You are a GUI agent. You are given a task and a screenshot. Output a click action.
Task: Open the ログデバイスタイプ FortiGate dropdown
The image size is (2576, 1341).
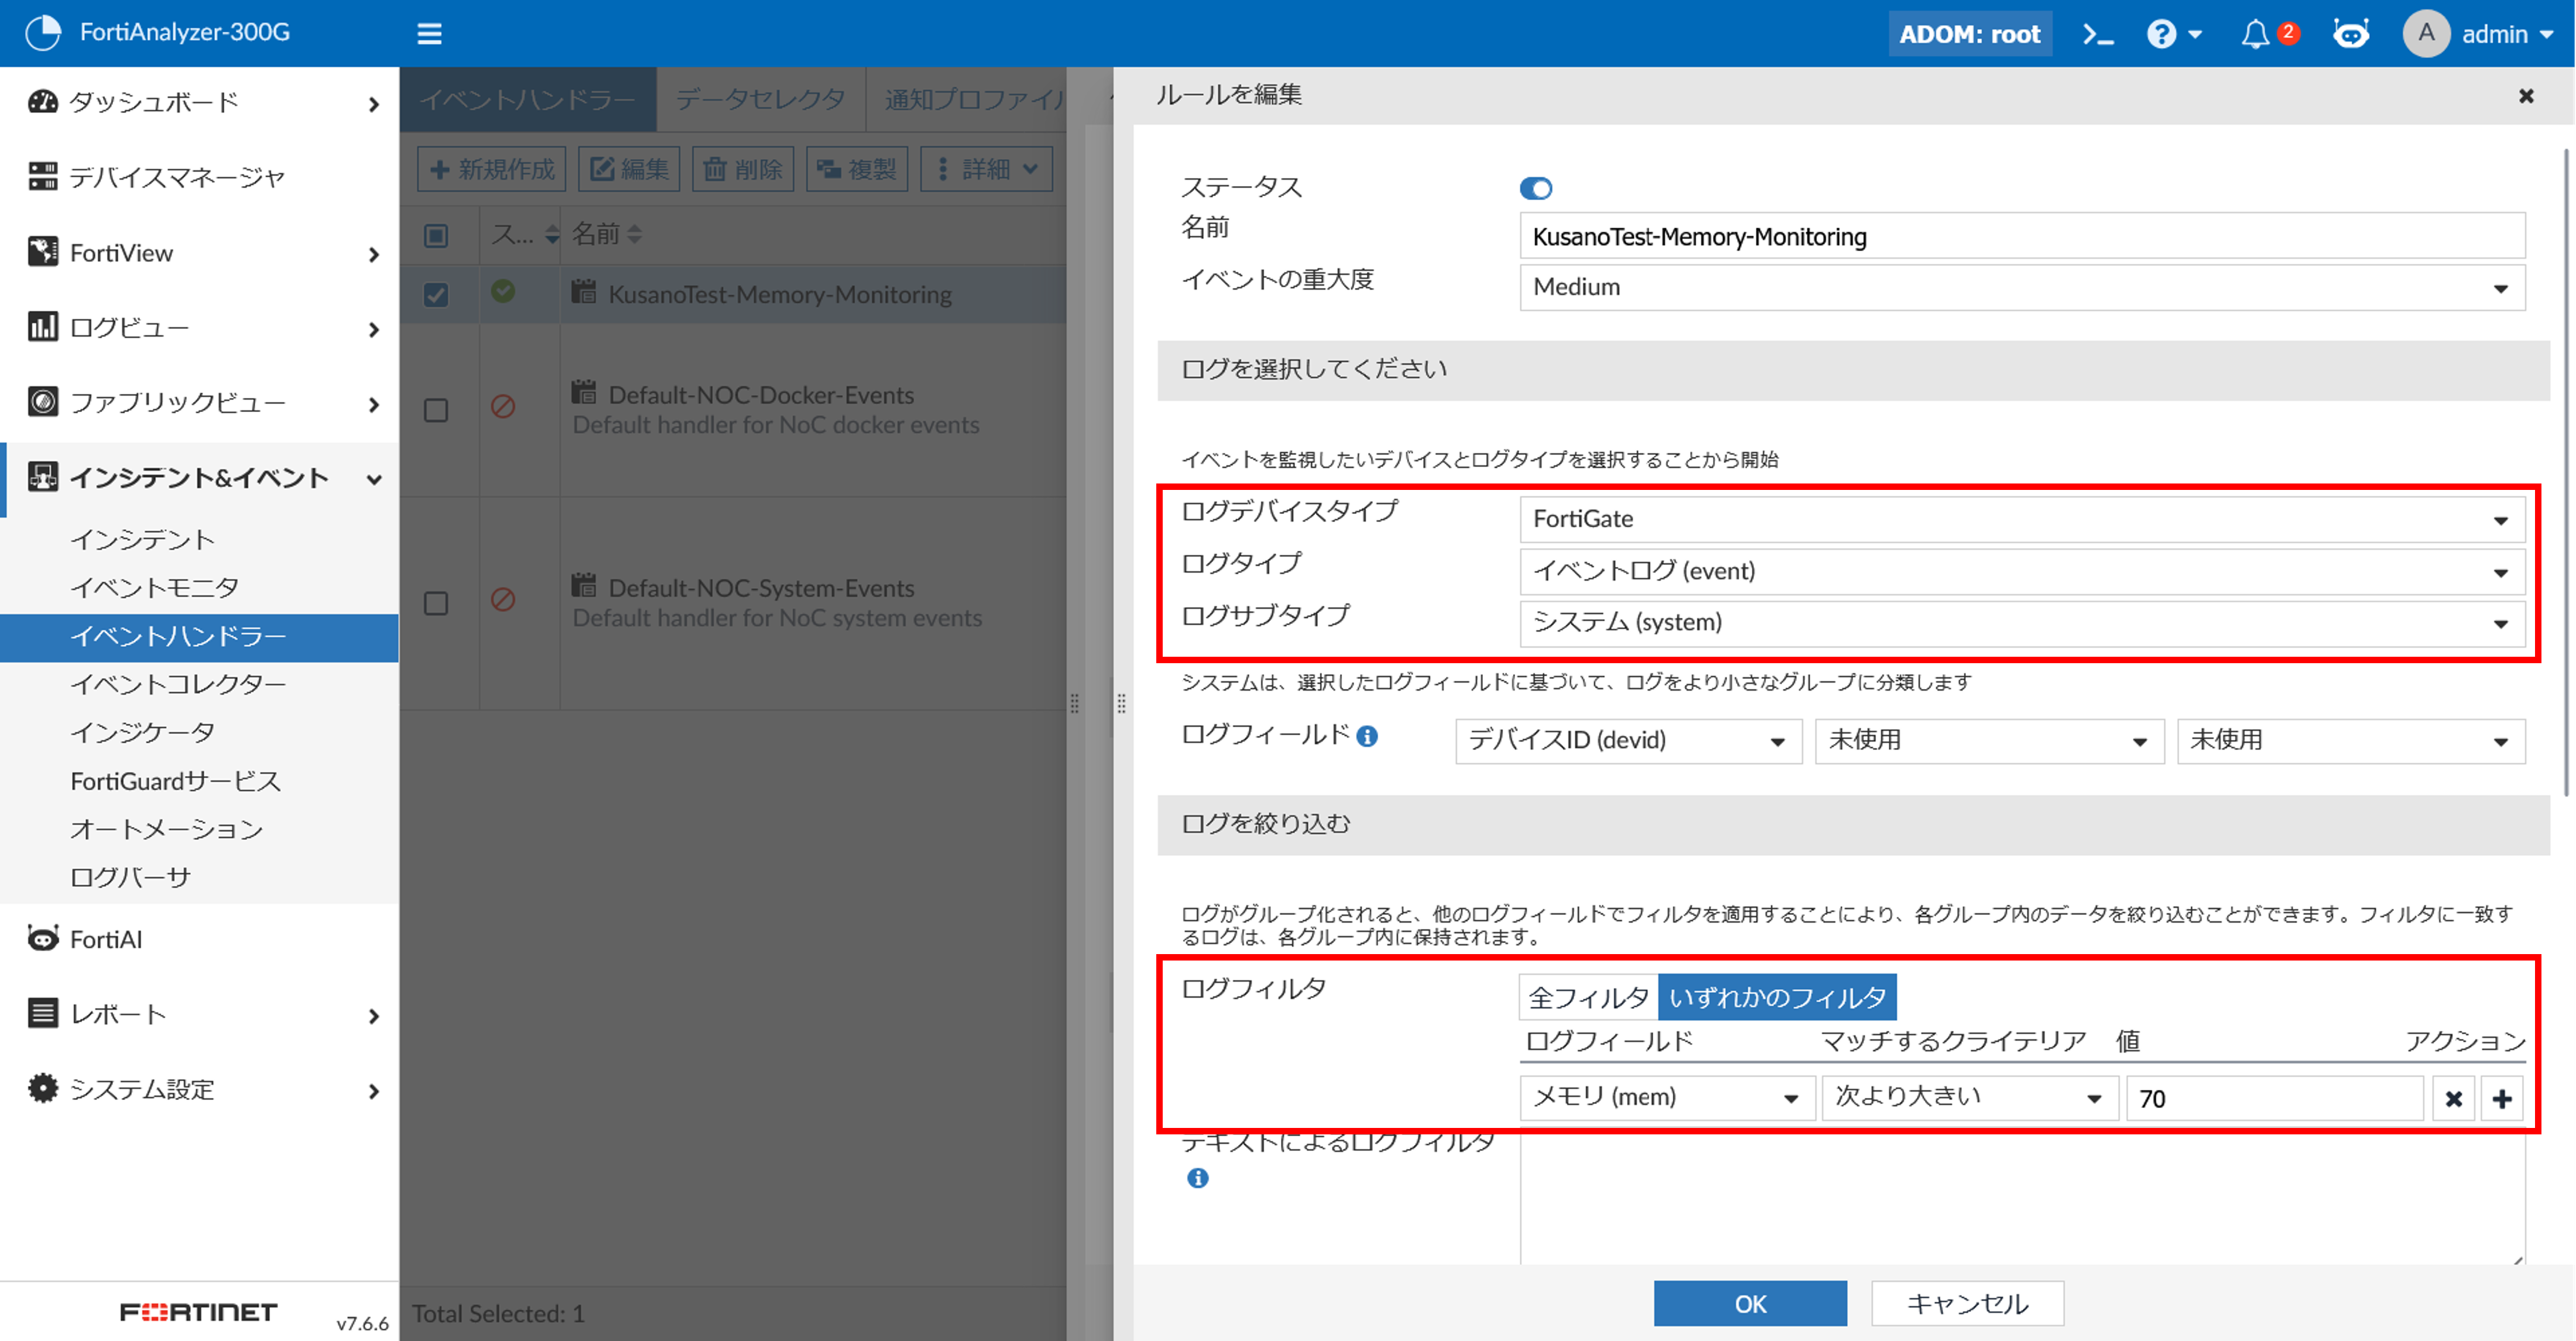tap(2021, 519)
